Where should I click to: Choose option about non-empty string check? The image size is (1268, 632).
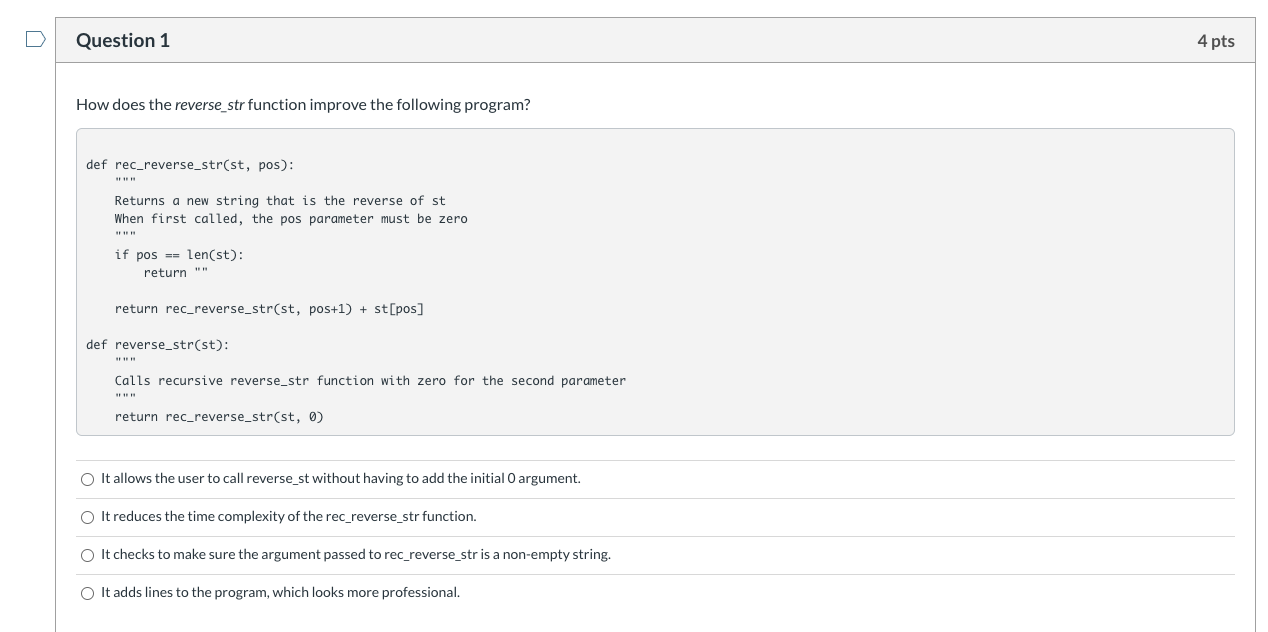(88, 555)
